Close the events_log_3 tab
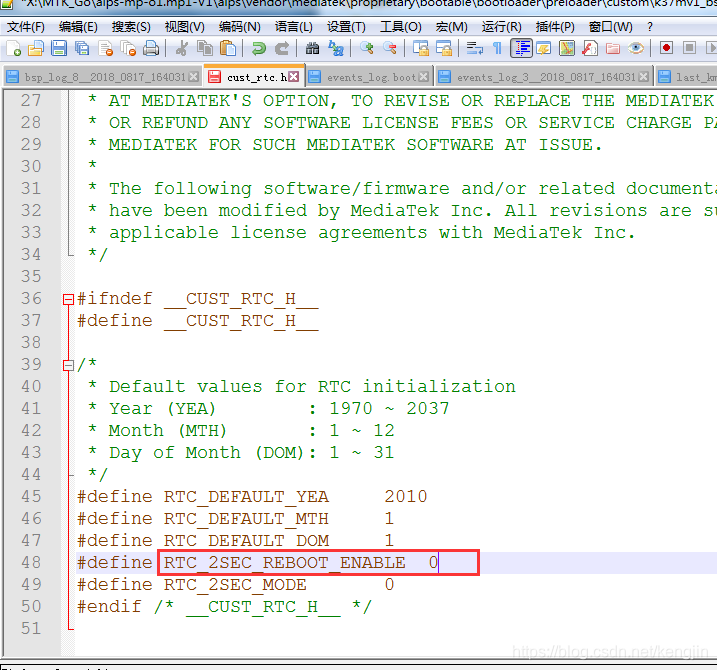717x670 pixels. pos(644,77)
